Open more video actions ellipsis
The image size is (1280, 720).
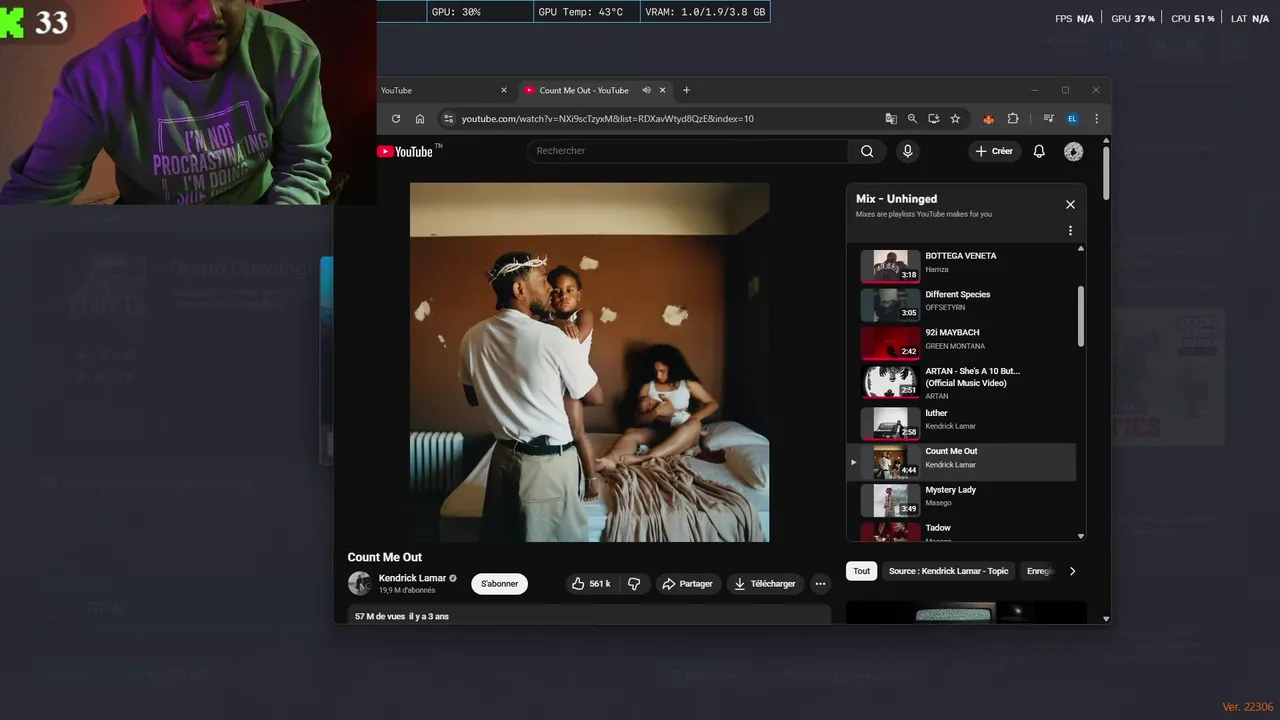pyautogui.click(x=820, y=584)
